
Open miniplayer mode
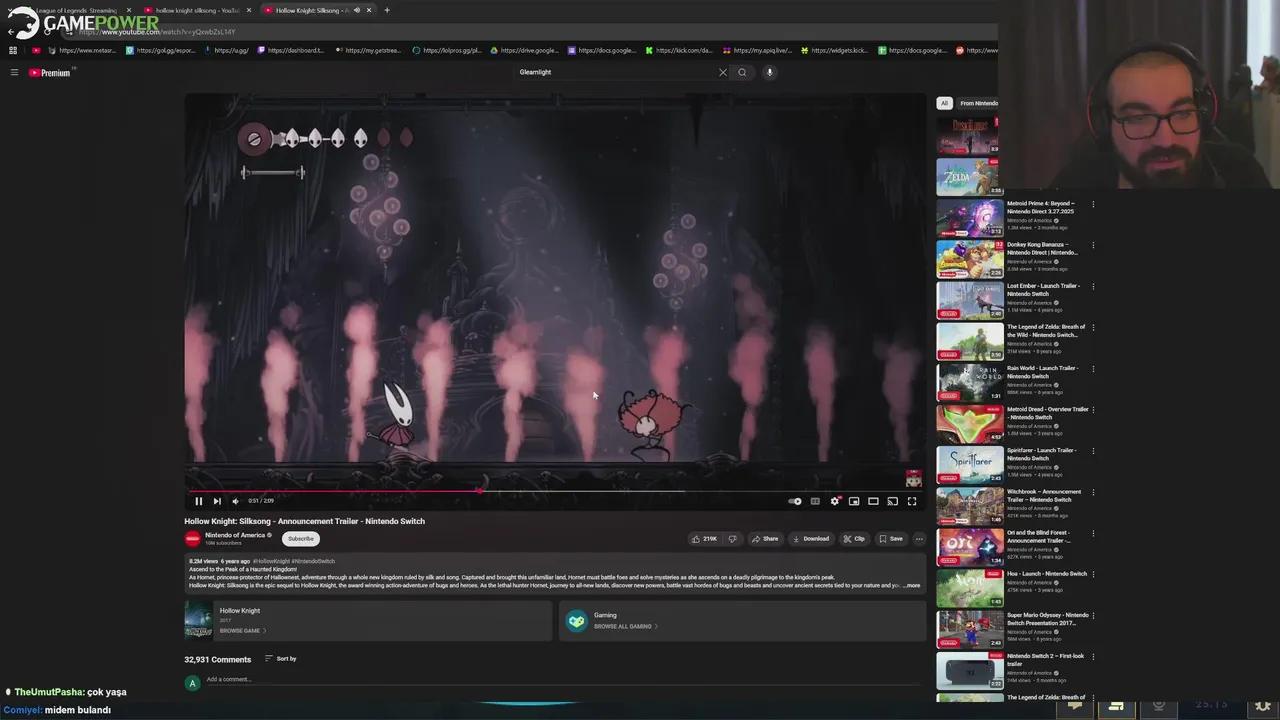pyautogui.click(x=854, y=501)
